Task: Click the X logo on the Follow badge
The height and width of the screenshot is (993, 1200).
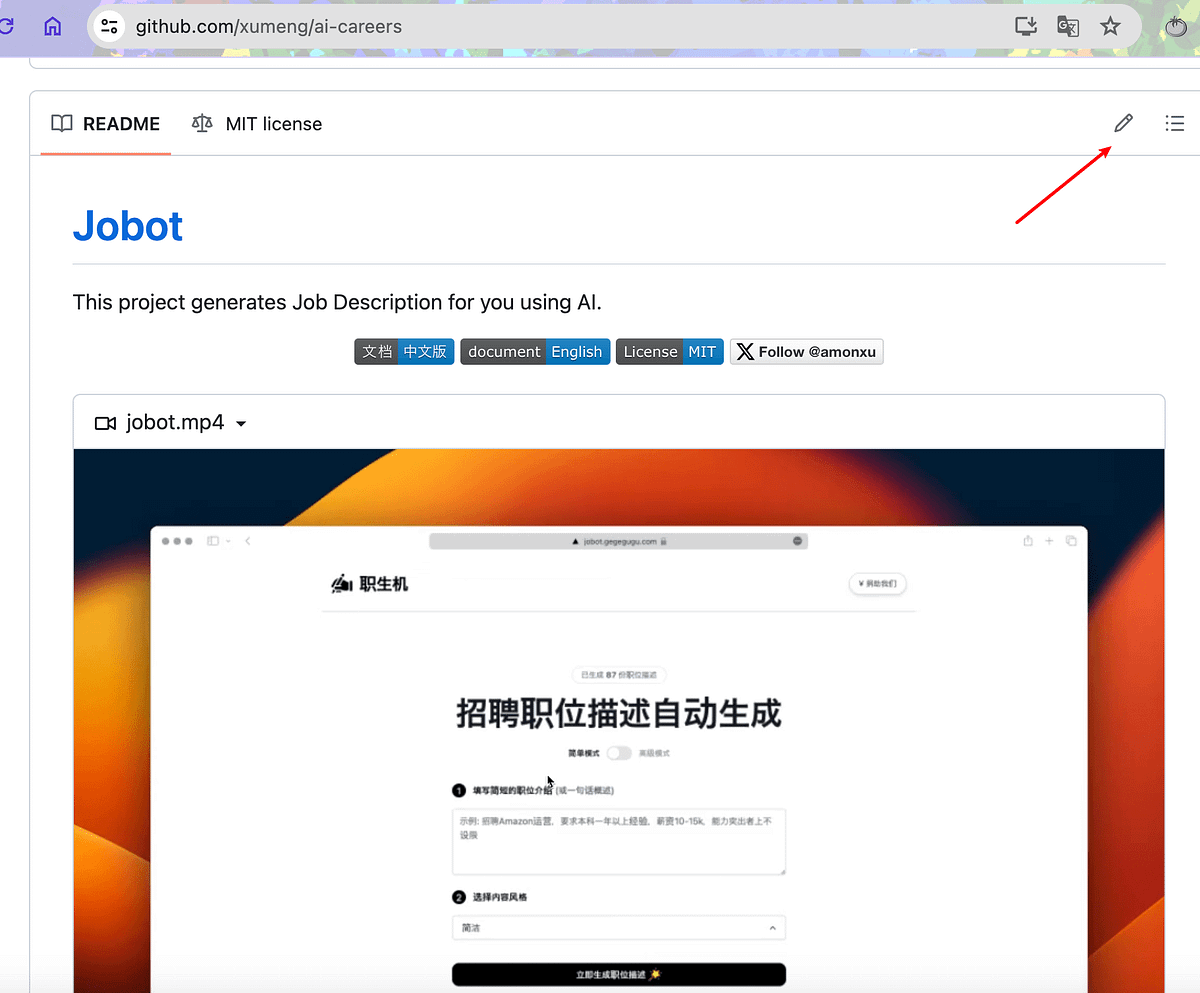Action: tap(745, 351)
